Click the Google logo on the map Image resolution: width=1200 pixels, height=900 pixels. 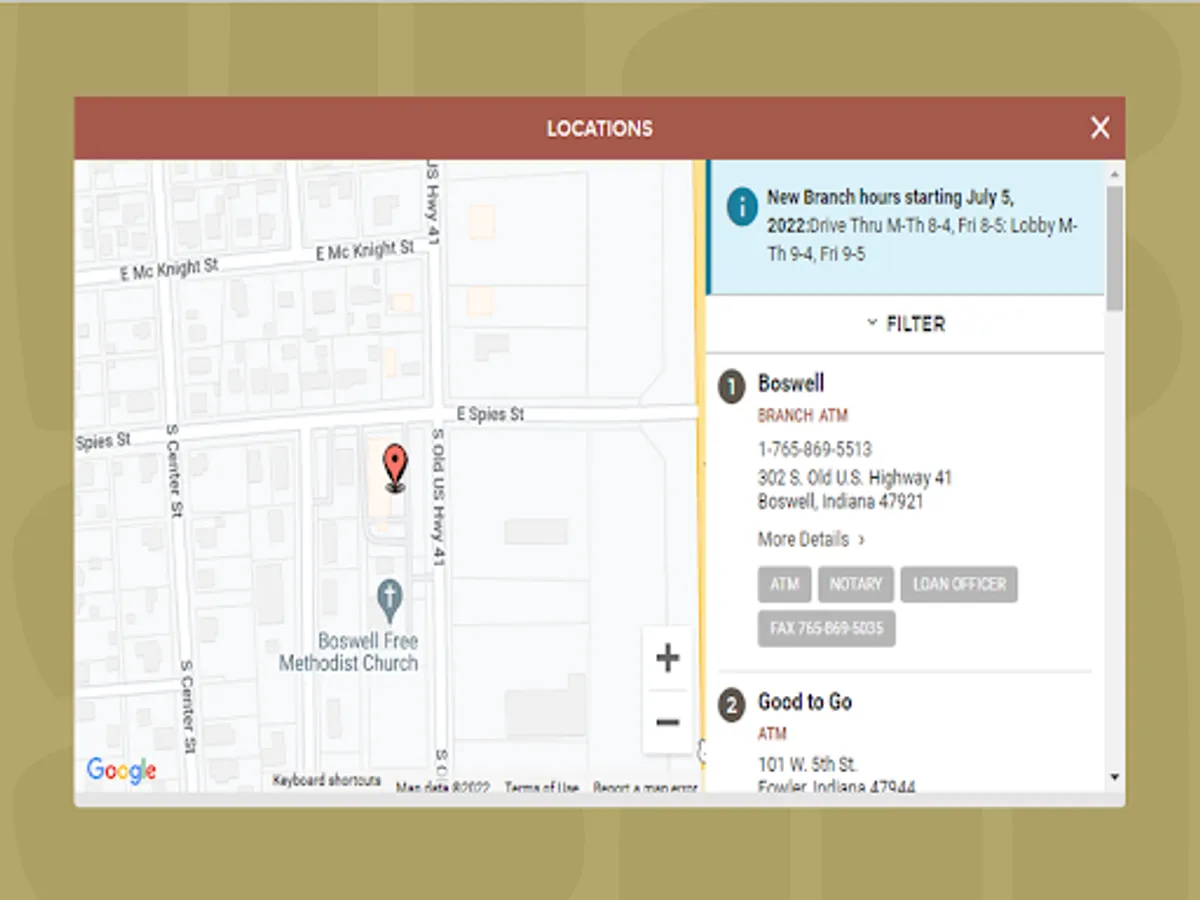(x=121, y=770)
